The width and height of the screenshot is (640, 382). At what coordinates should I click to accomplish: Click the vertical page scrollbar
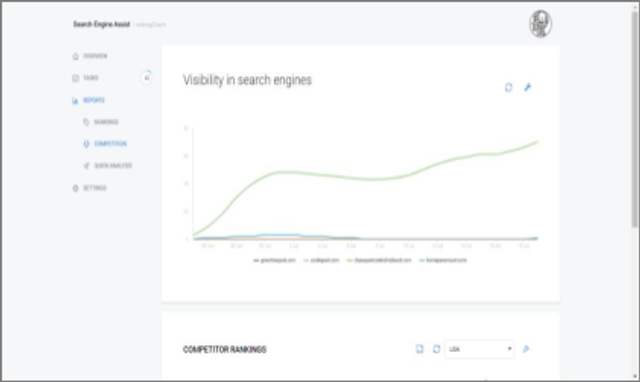point(635,118)
